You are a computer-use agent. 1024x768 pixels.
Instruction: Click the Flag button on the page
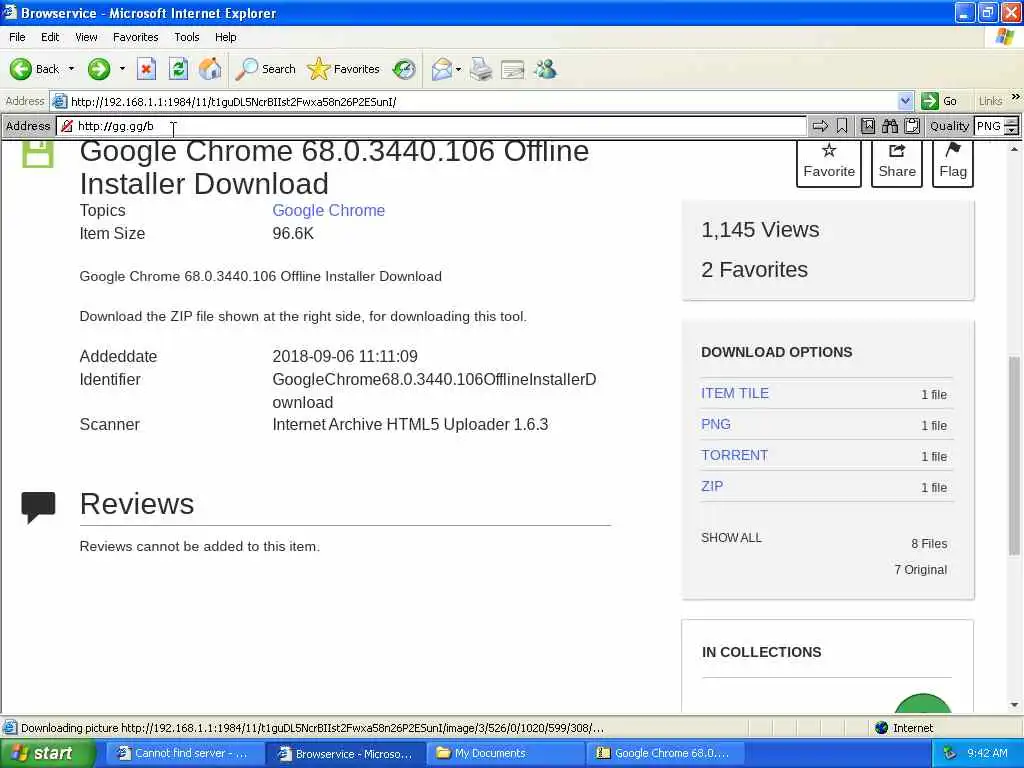(x=953, y=161)
